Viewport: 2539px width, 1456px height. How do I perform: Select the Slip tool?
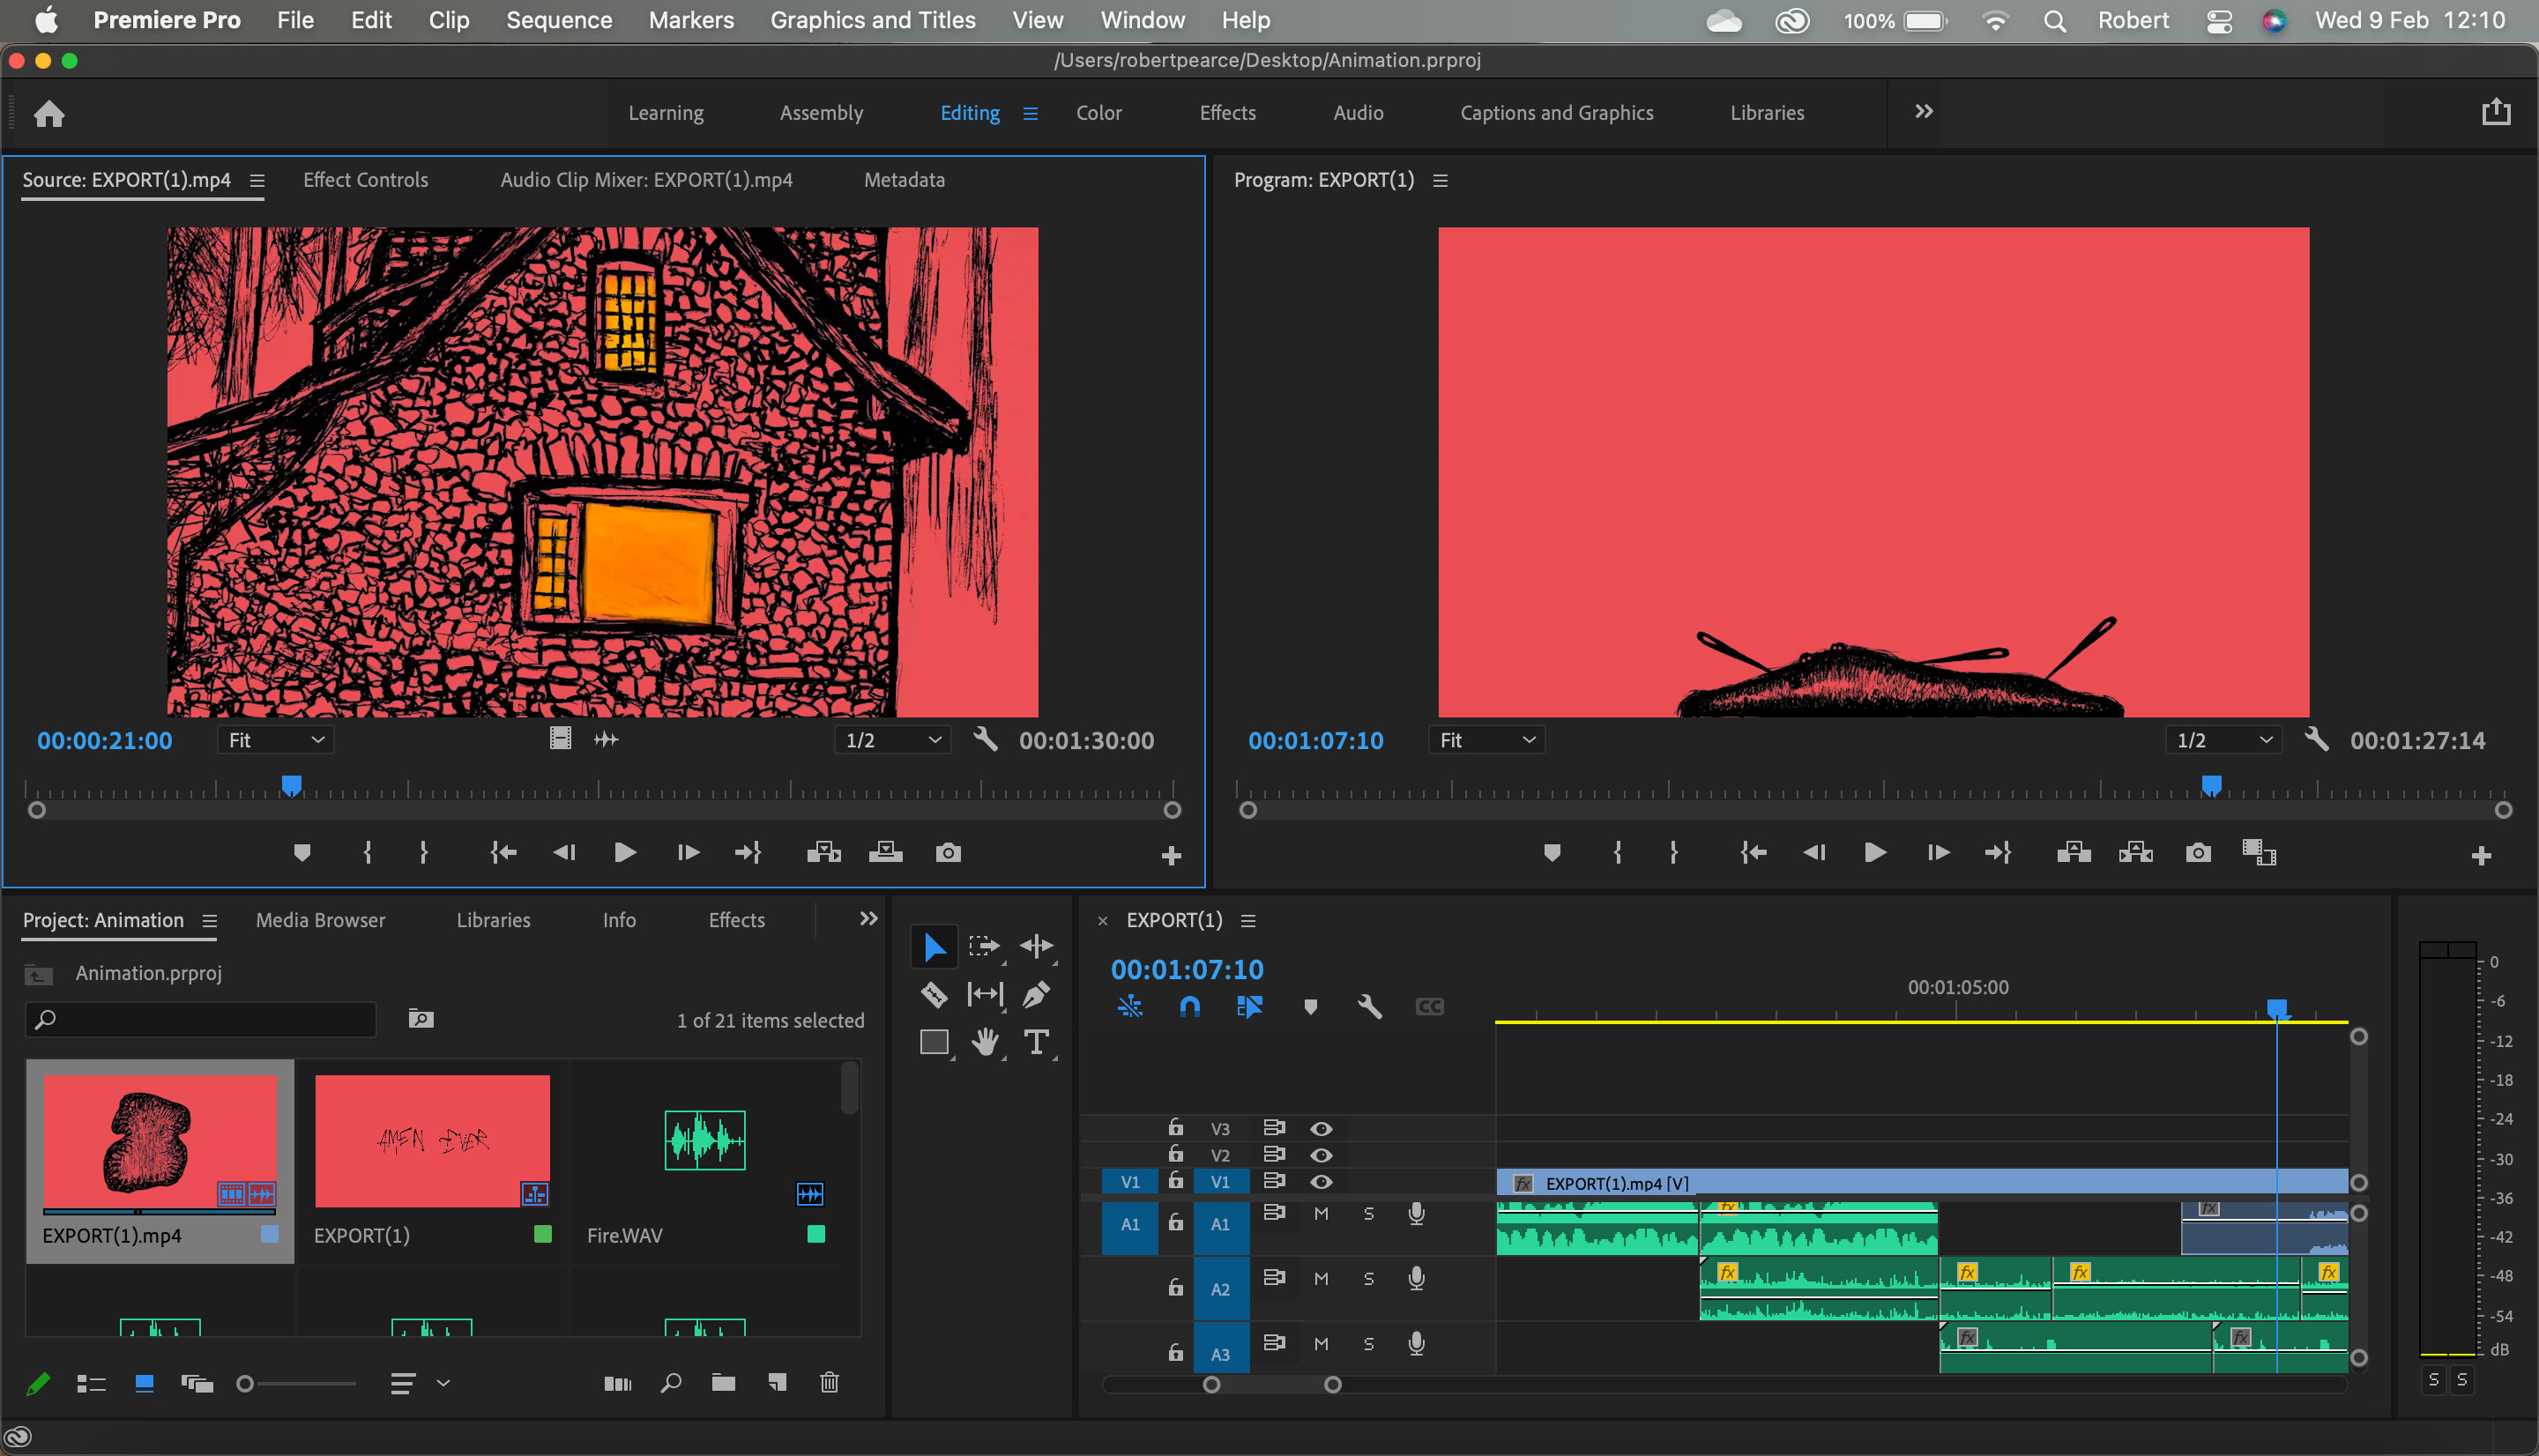(985, 994)
